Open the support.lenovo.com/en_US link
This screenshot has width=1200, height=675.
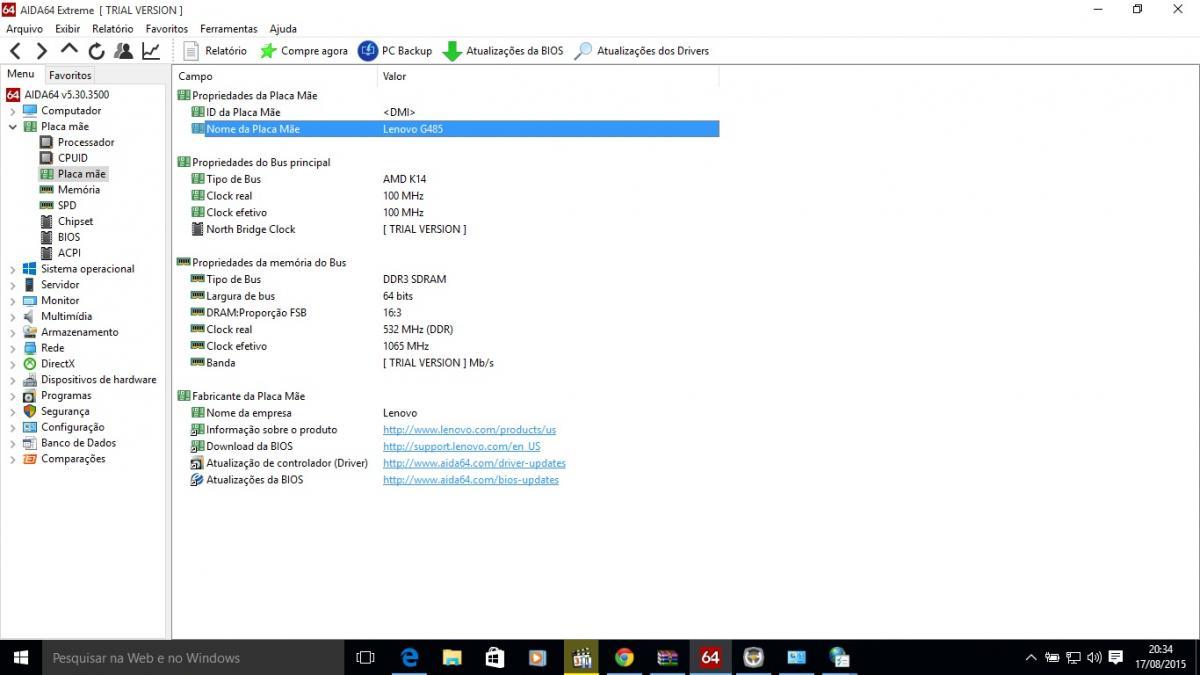461,447
